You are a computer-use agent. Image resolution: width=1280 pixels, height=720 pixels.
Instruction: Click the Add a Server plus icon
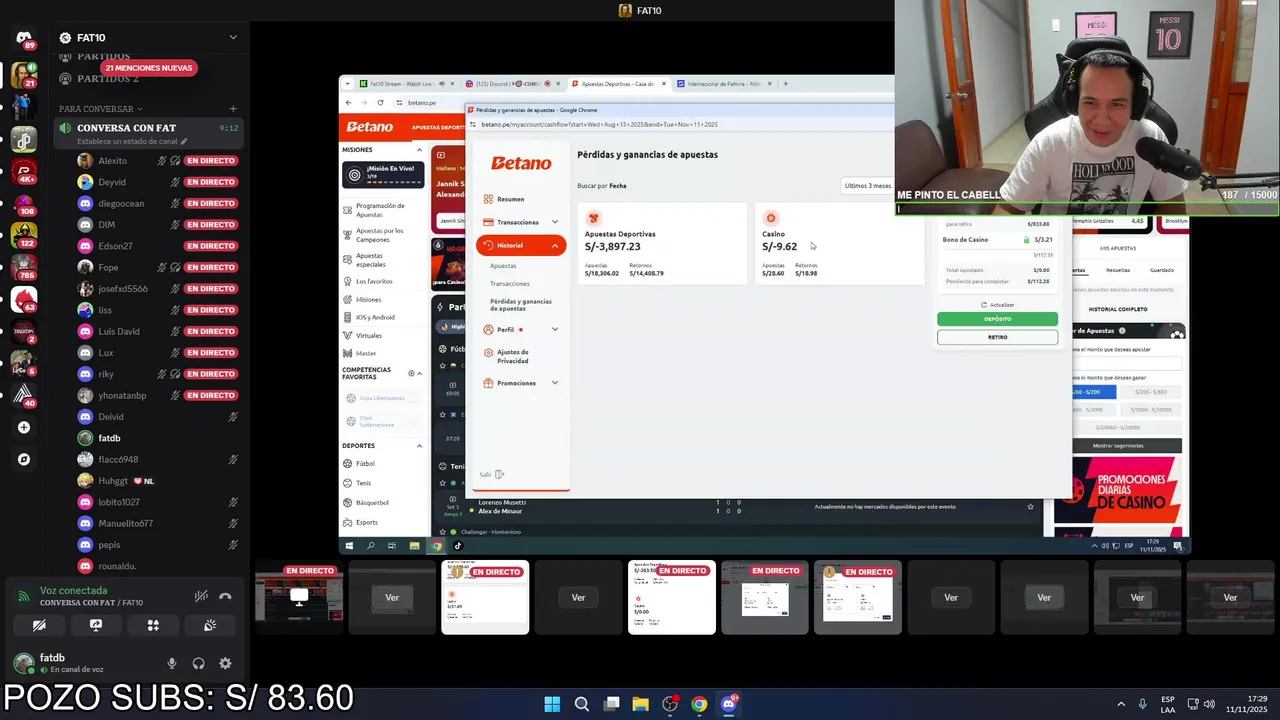click(x=24, y=427)
